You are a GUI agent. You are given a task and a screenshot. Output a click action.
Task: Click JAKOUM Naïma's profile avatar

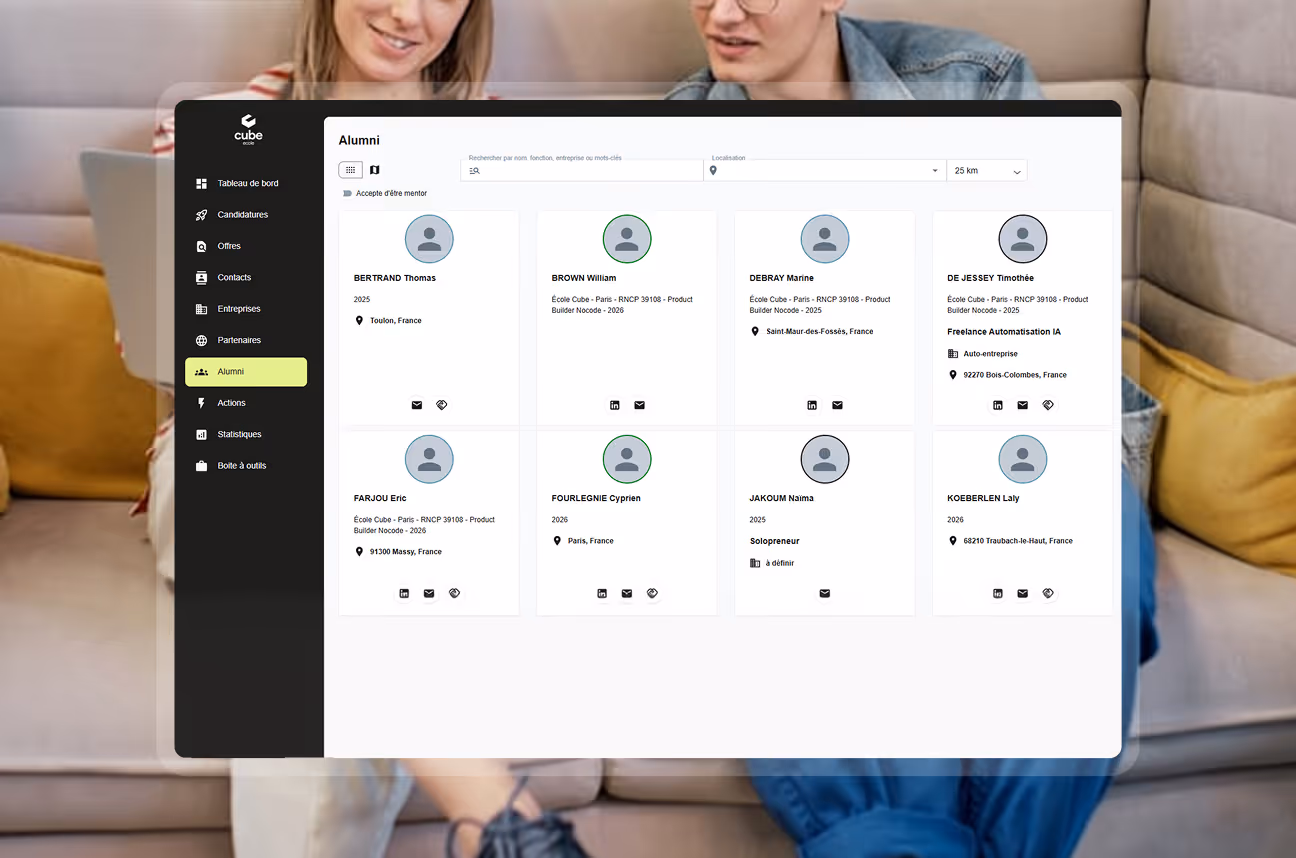[825, 460]
